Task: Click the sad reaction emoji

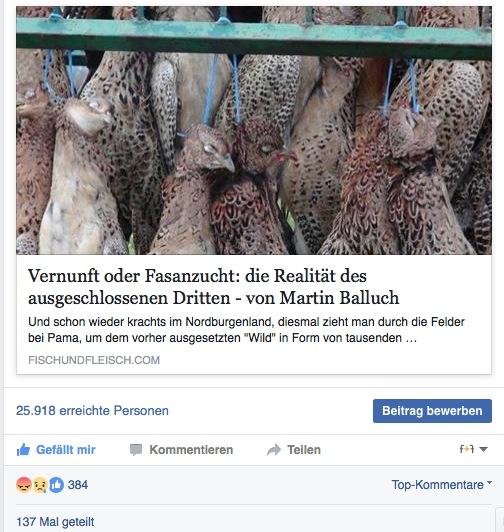Action: coord(40,485)
